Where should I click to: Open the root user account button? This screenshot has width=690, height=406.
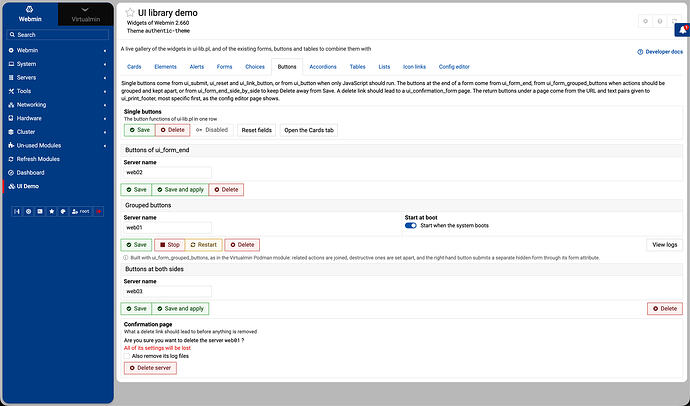81,212
